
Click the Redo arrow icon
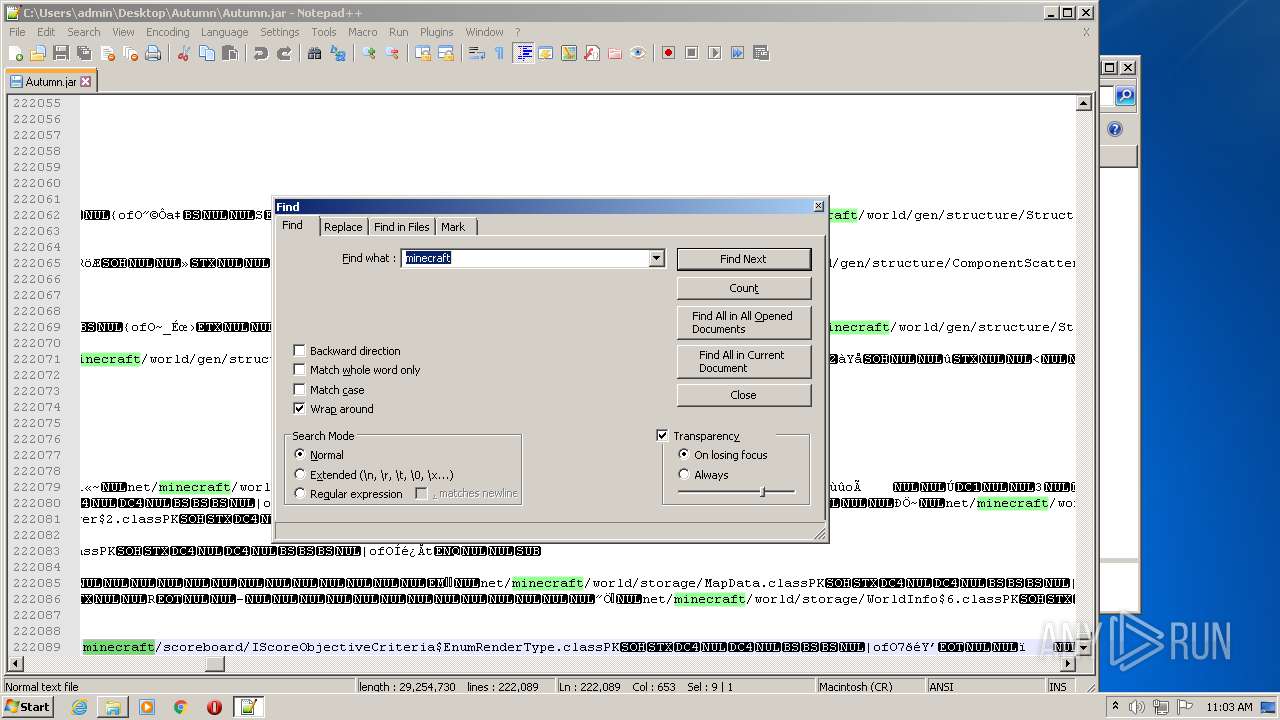pos(284,53)
